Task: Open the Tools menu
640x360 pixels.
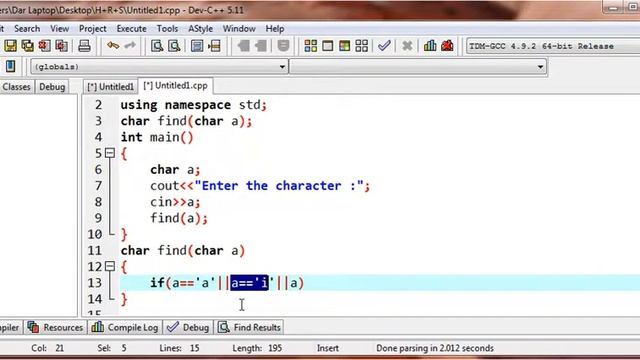Action: point(167,29)
